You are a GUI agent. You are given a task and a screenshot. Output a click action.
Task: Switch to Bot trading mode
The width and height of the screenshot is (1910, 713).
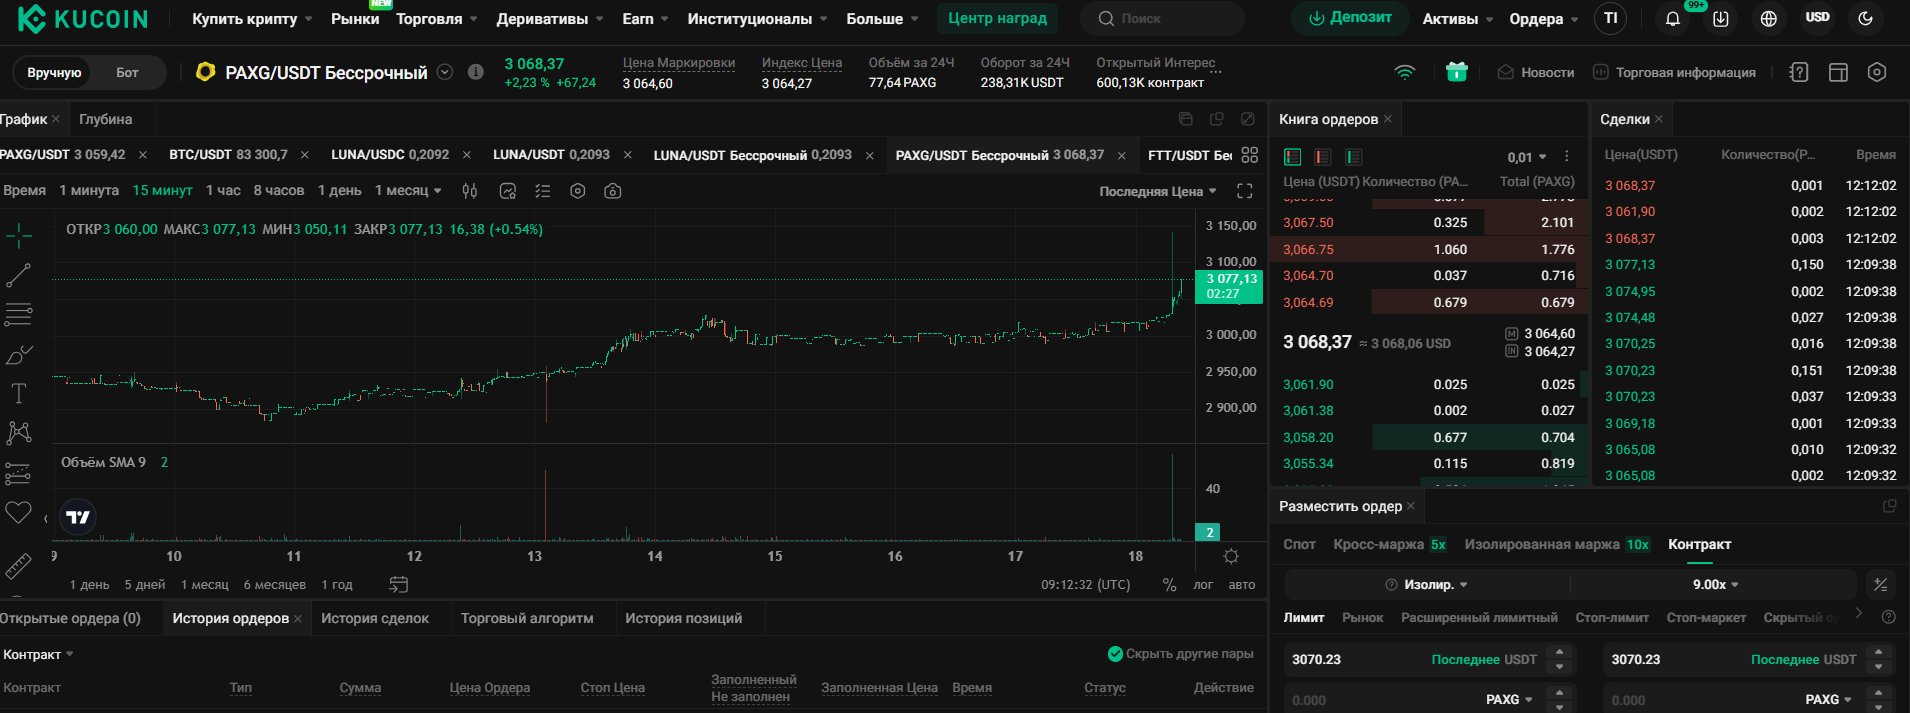pos(127,73)
